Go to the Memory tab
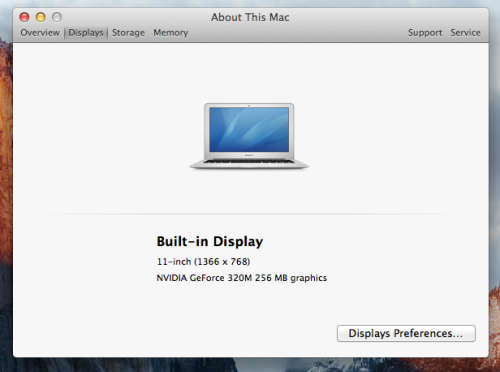 coord(171,33)
